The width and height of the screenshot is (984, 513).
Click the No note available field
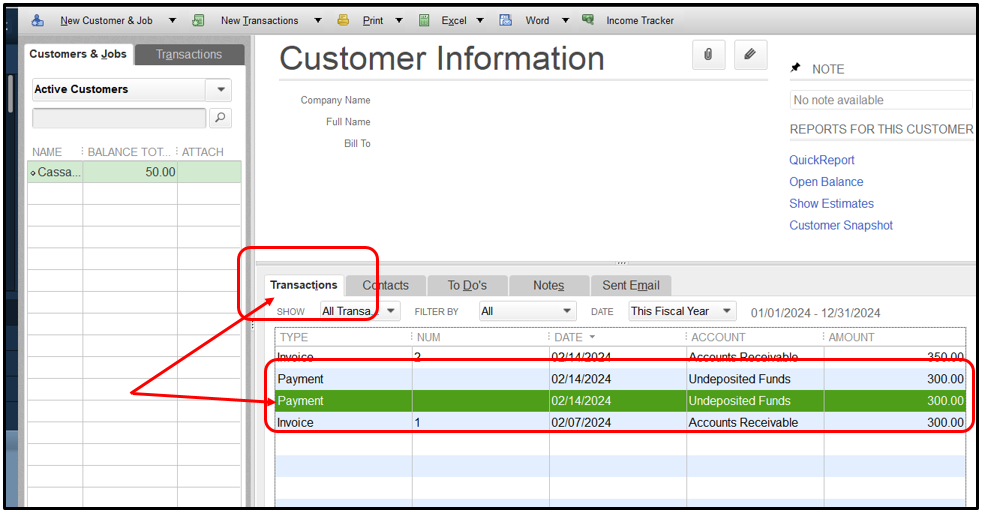tap(881, 100)
